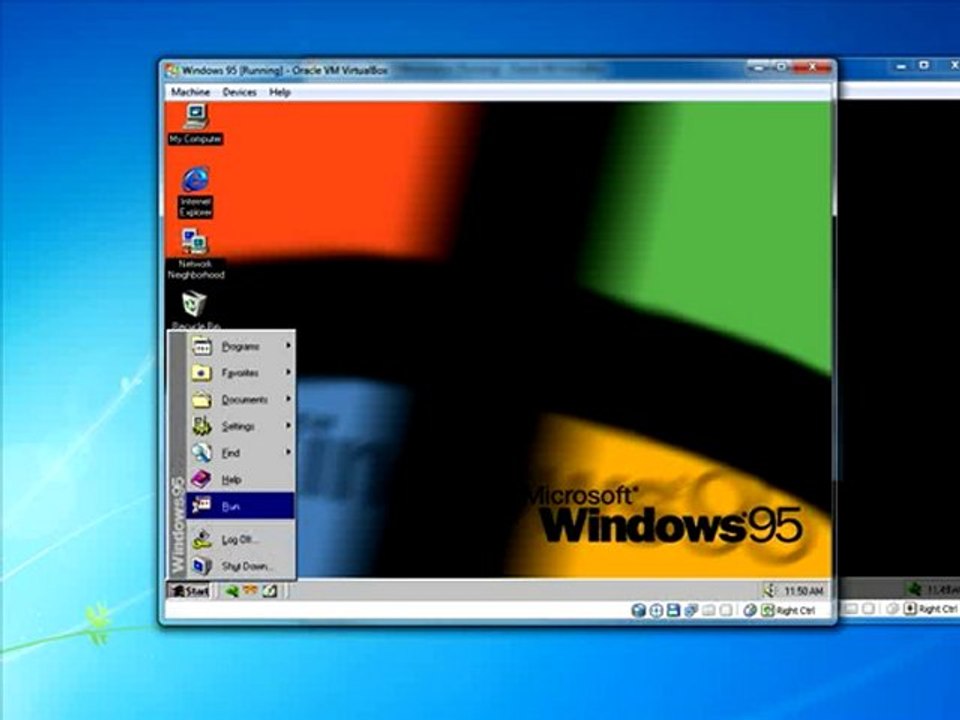Click VirtualBox mouse integration status icon
Viewport: 960px width, 720px height.
click(x=750, y=610)
